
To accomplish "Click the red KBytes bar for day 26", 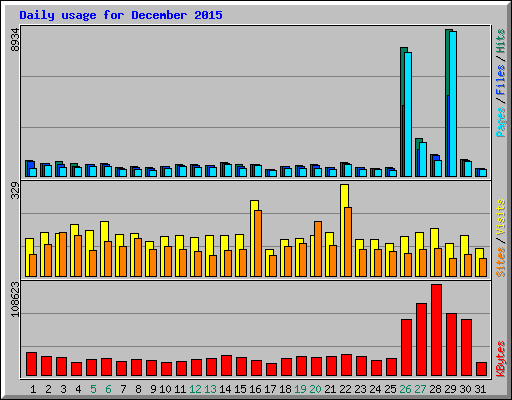I will coord(406,347).
